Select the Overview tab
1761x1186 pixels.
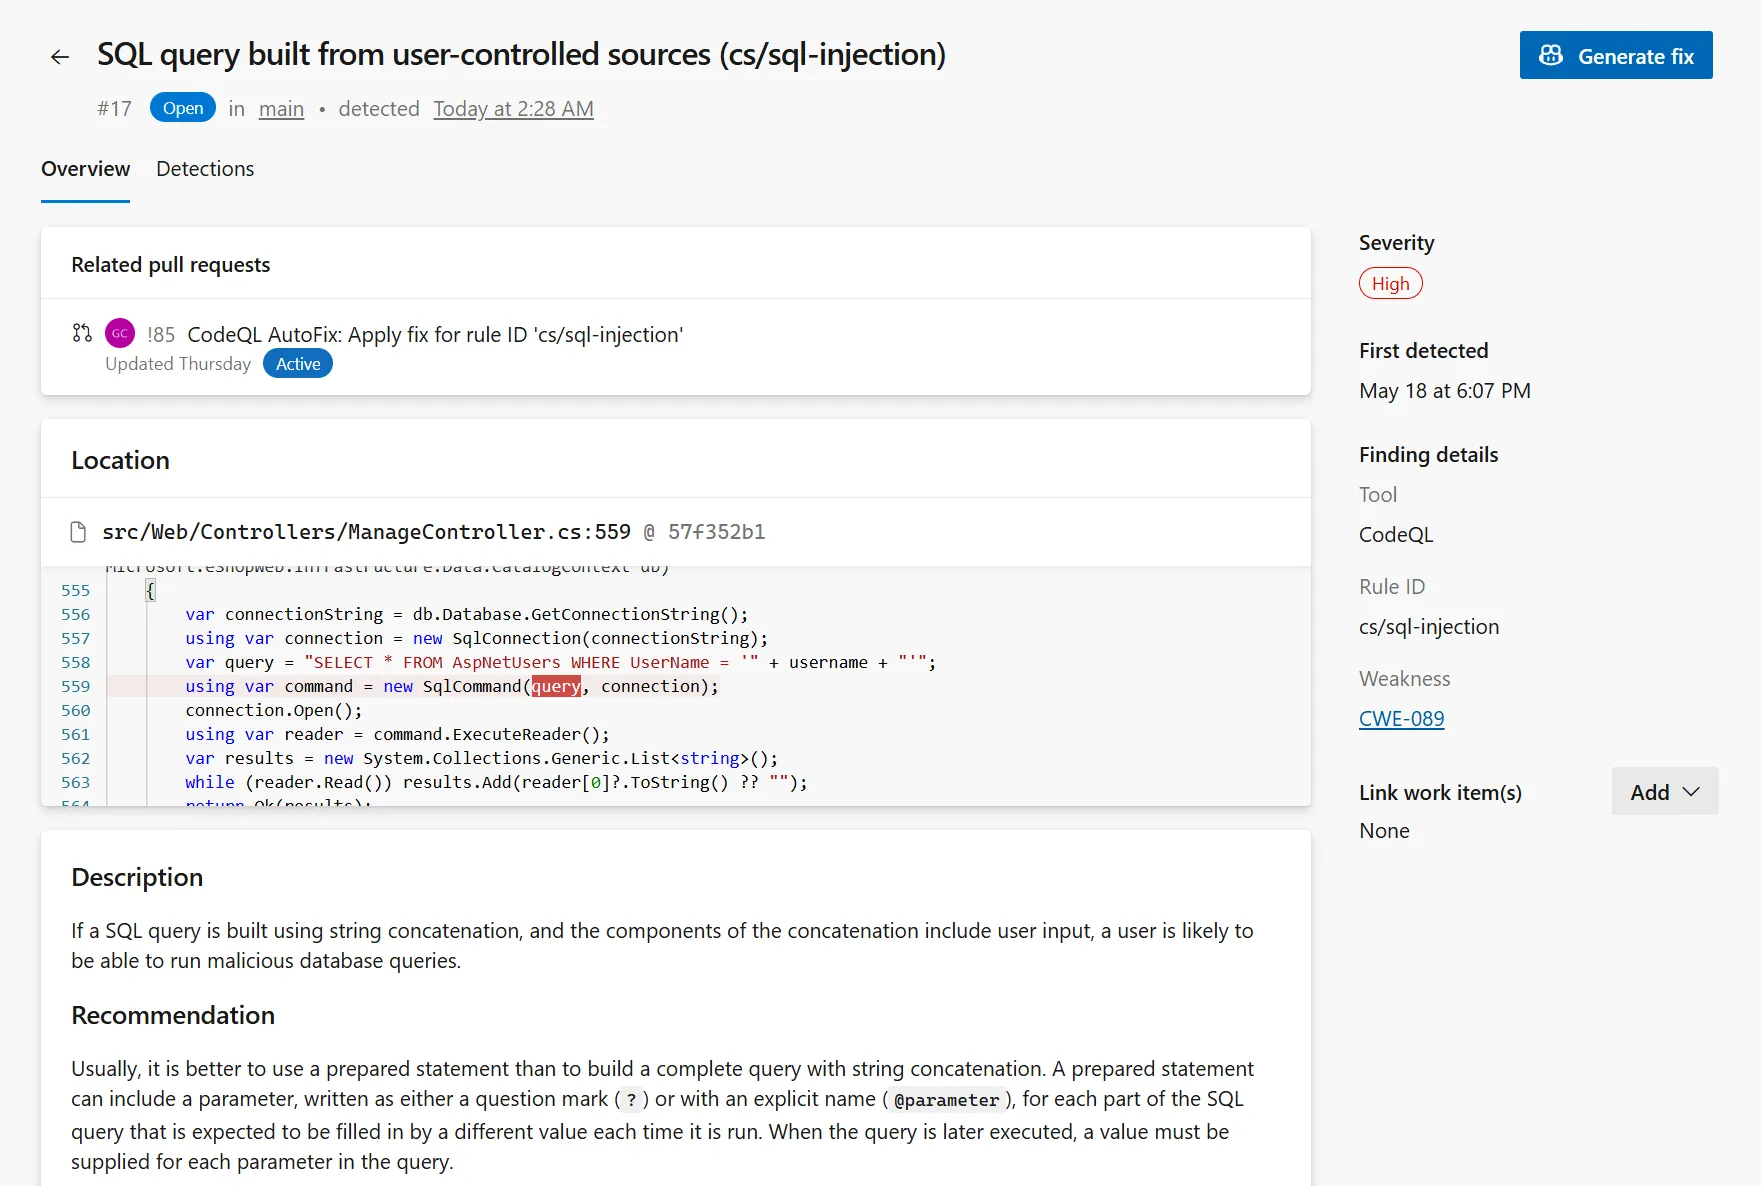coord(85,169)
